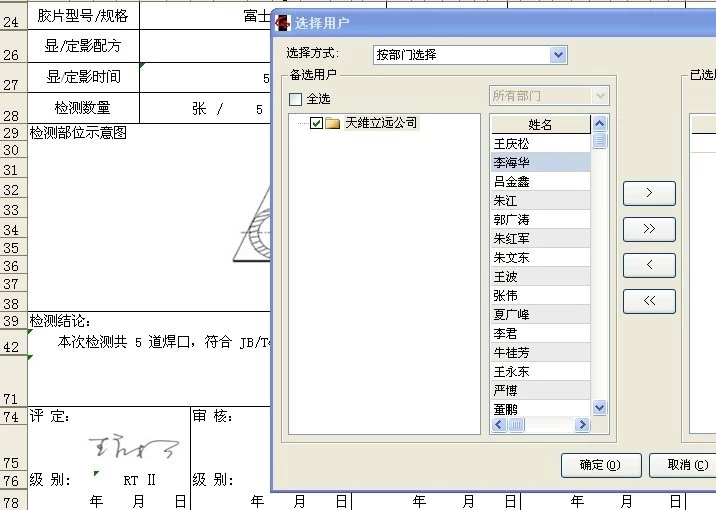Viewport: 716px width, 510px height.
Task: Click the 姓名 column header
Action: pyautogui.click(x=540, y=124)
